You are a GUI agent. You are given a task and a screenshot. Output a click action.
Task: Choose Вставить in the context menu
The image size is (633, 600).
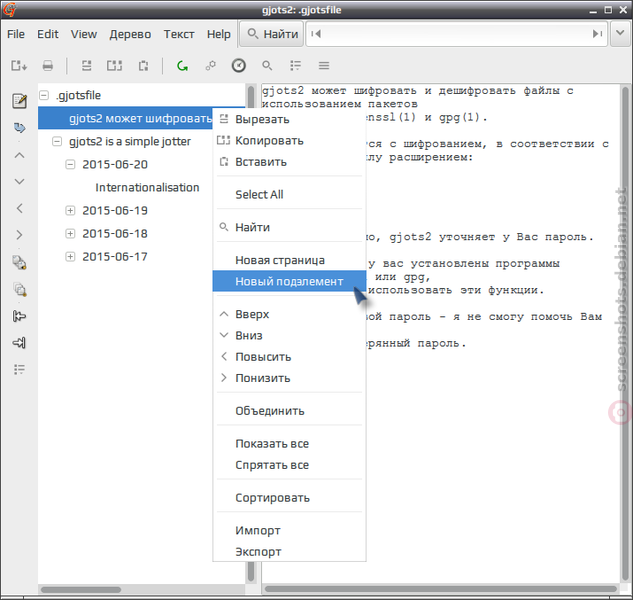tap(289, 162)
